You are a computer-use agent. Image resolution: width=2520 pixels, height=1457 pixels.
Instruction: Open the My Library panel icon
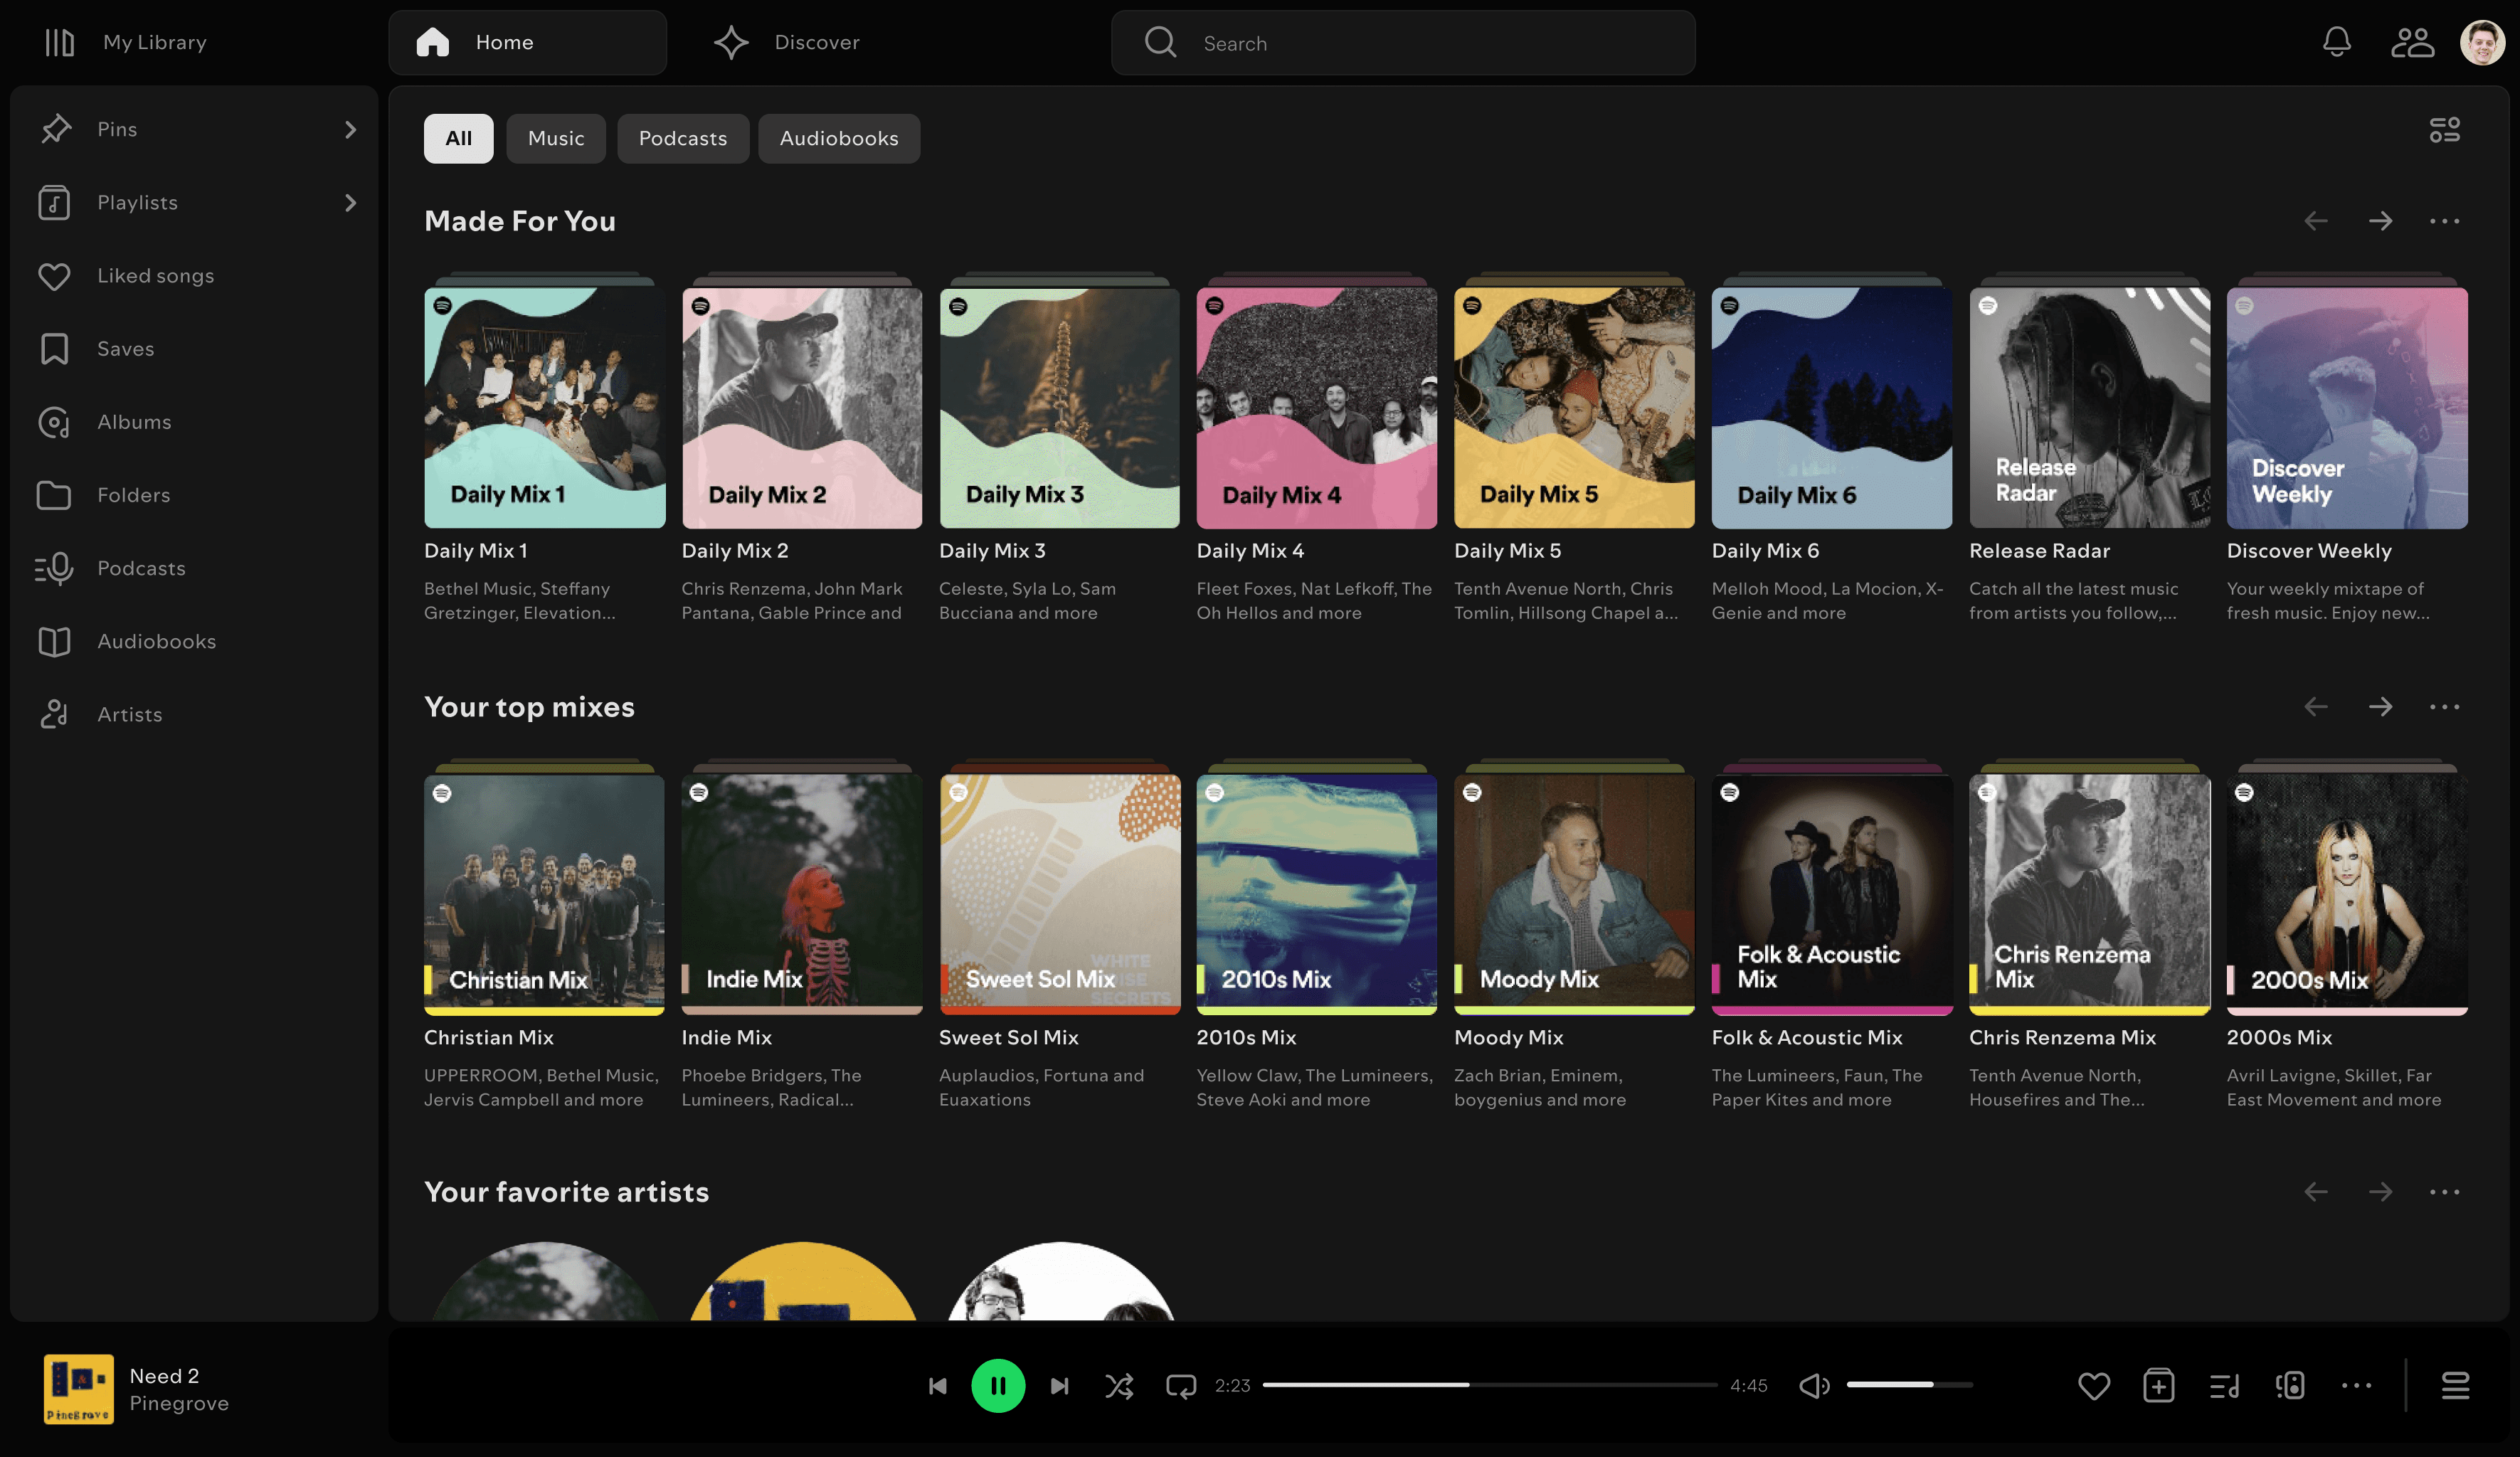[60, 42]
